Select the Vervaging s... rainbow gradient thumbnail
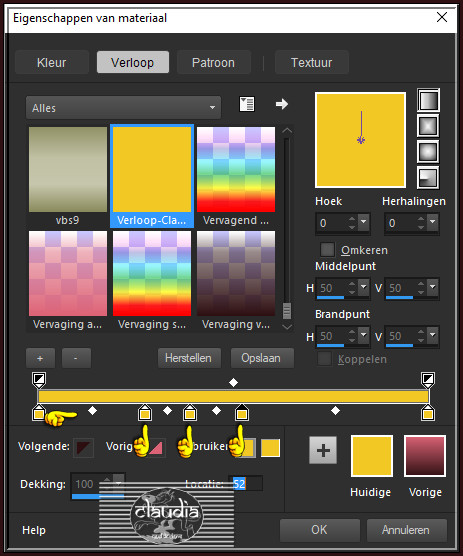 [x=152, y=273]
